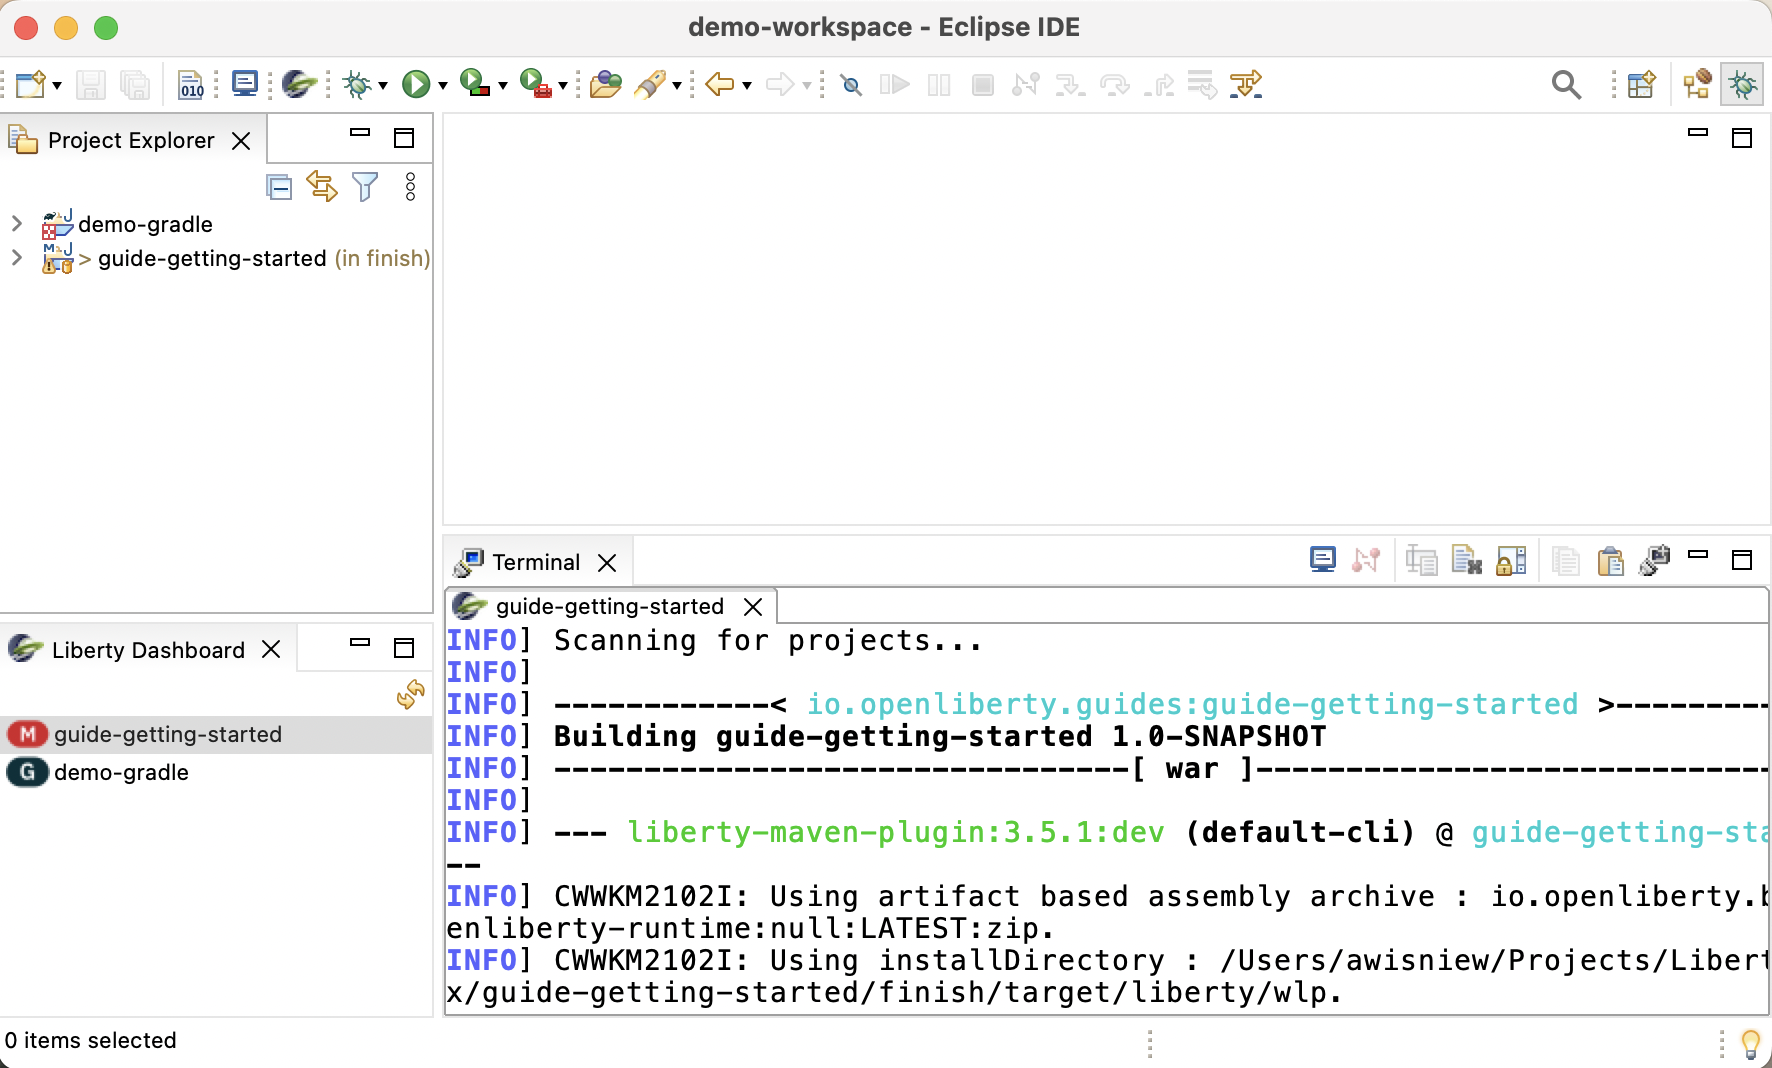Image resolution: width=1772 pixels, height=1068 pixels.
Task: Click the Terminal Clear Terminal icon
Action: pos(1466,560)
